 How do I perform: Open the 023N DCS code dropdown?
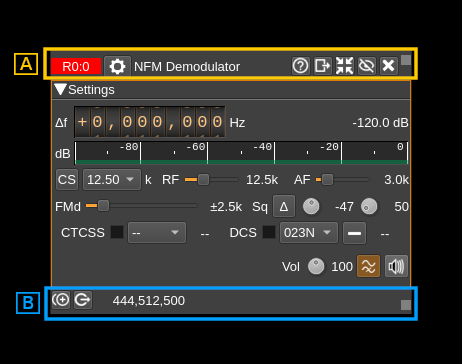coord(309,232)
